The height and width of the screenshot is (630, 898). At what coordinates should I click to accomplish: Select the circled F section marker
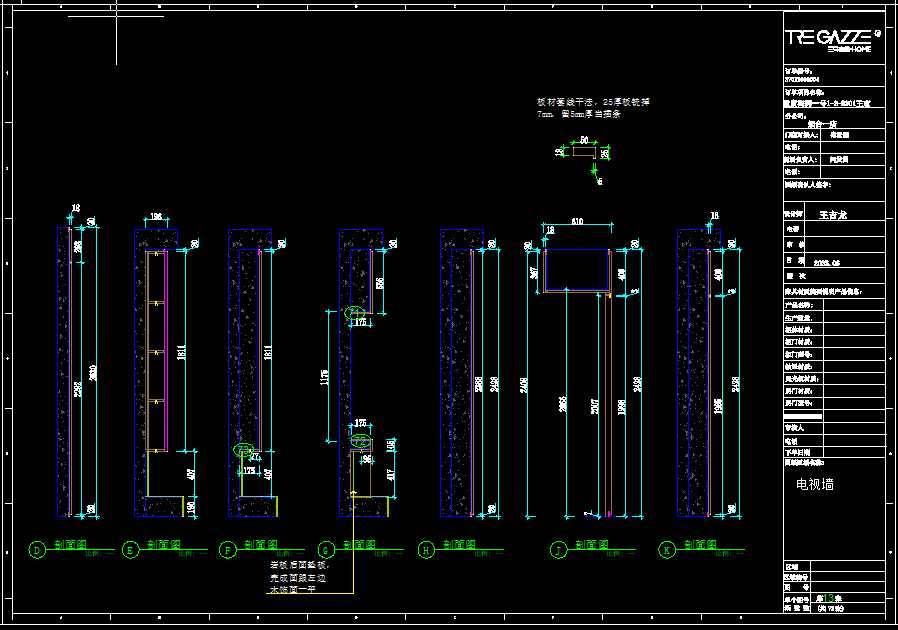[228, 550]
